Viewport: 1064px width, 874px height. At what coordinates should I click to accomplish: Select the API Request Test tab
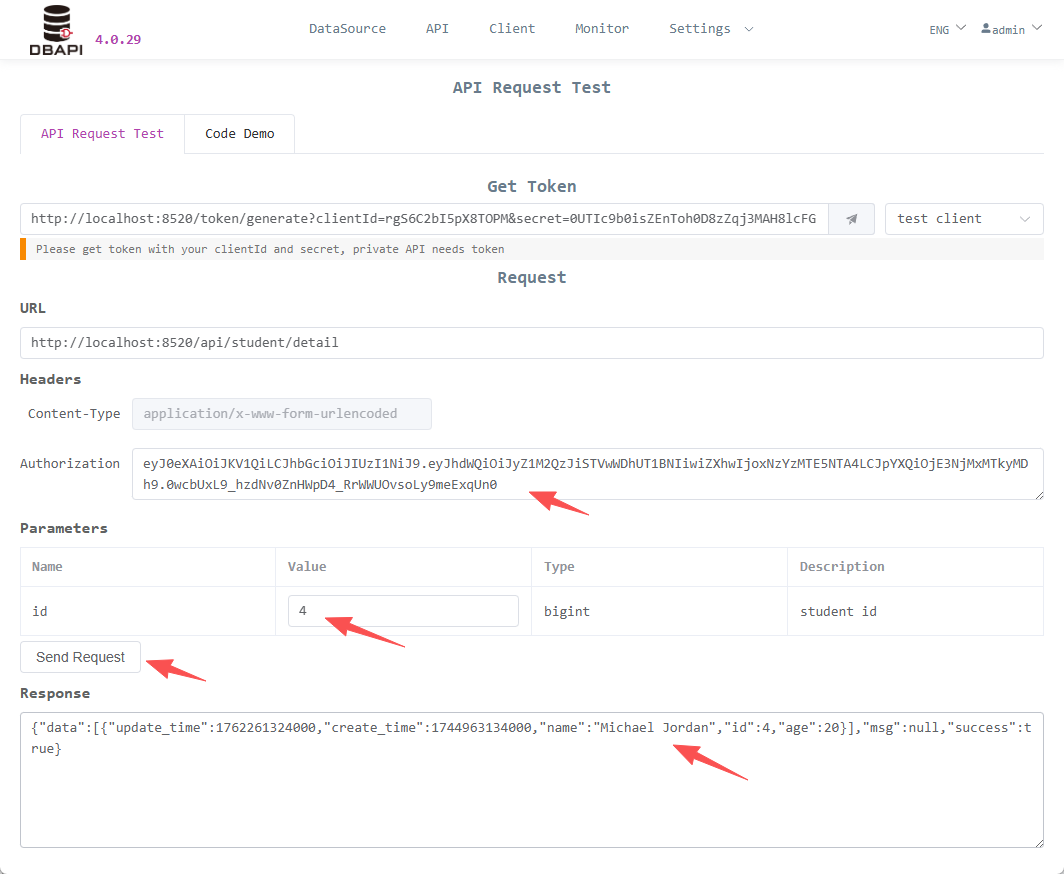tap(101, 133)
